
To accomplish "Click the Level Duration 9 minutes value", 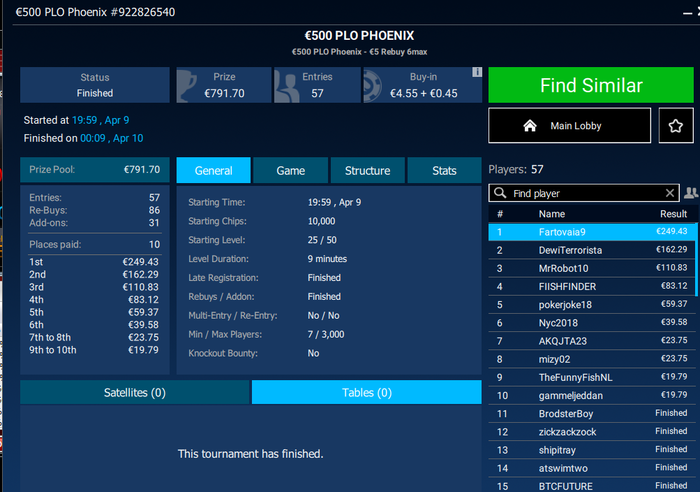I will pos(327,259).
